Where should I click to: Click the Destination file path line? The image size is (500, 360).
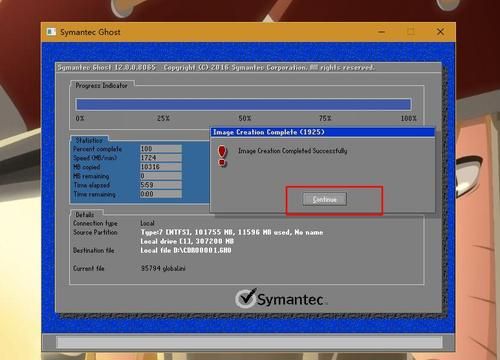pyautogui.click(x=186, y=250)
